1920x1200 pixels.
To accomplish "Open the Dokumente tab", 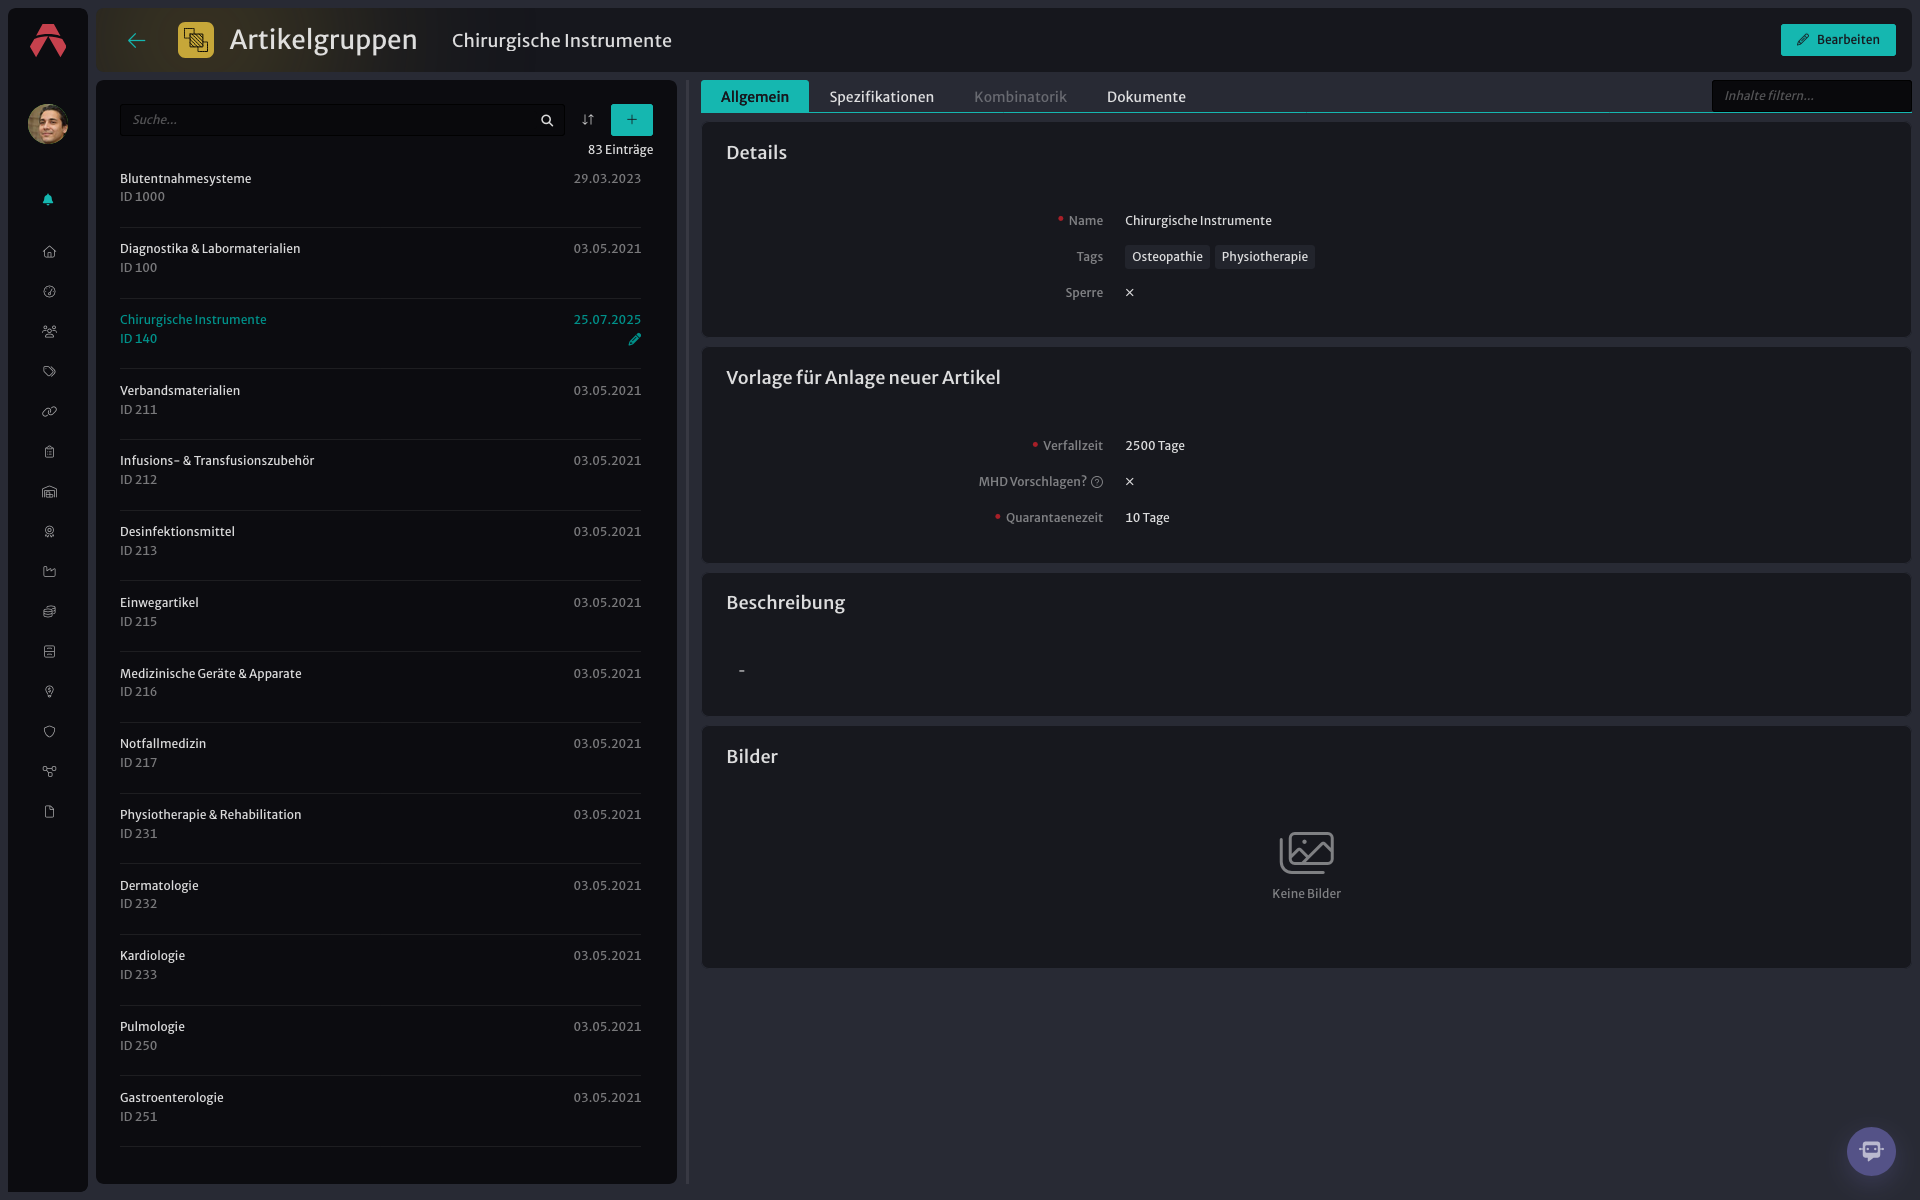I will click(x=1146, y=96).
